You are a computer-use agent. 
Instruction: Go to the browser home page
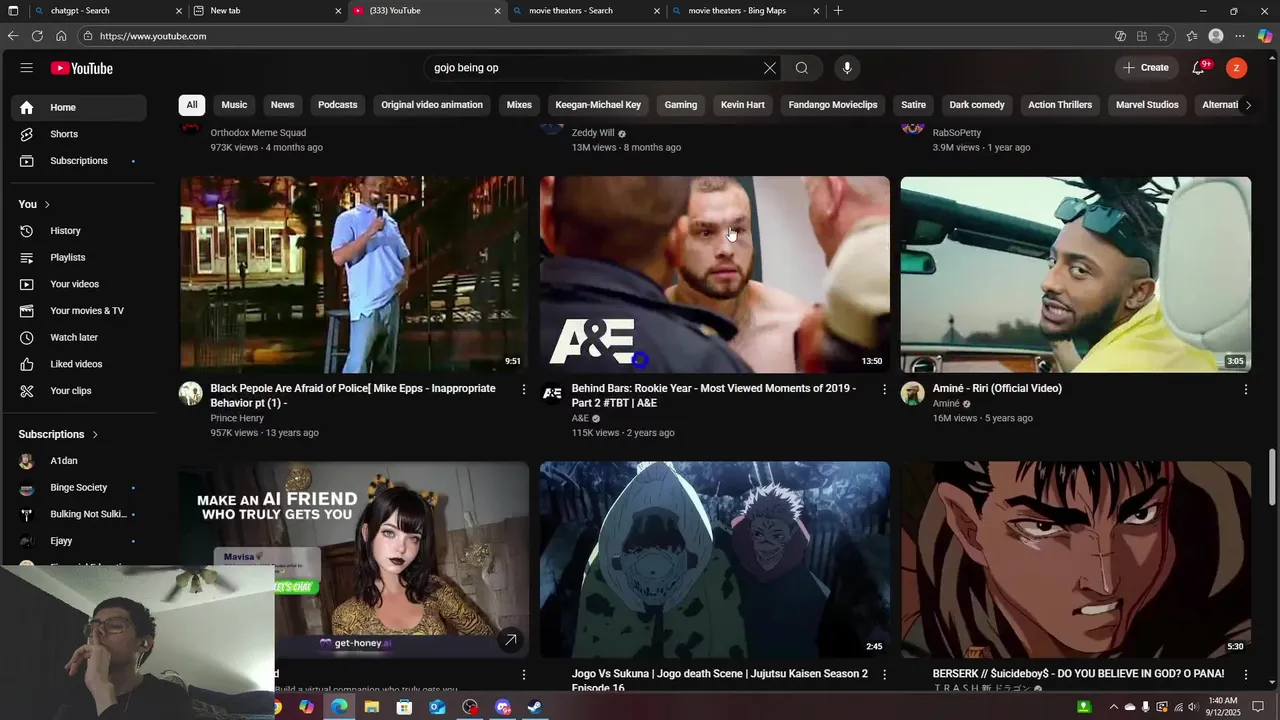pyautogui.click(x=61, y=36)
